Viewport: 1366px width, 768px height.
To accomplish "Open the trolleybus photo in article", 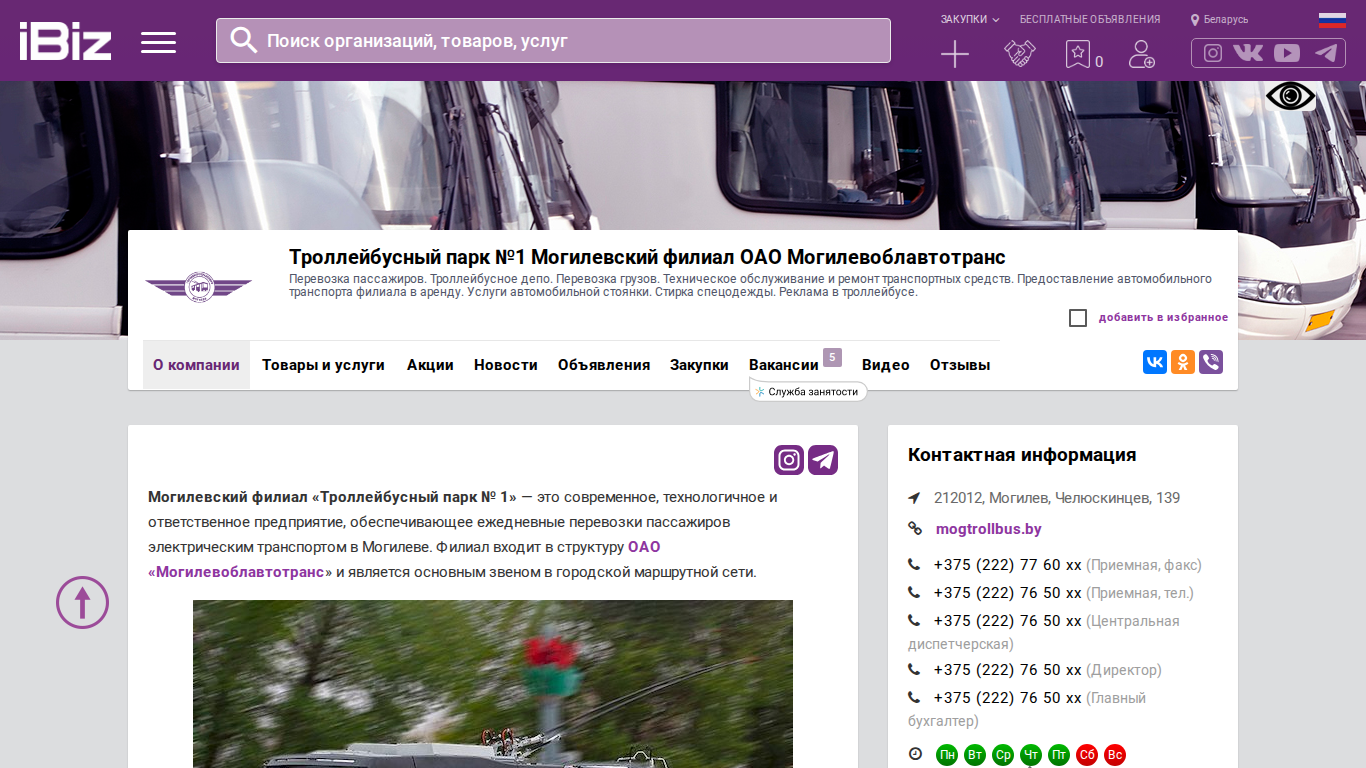I will pos(493,684).
